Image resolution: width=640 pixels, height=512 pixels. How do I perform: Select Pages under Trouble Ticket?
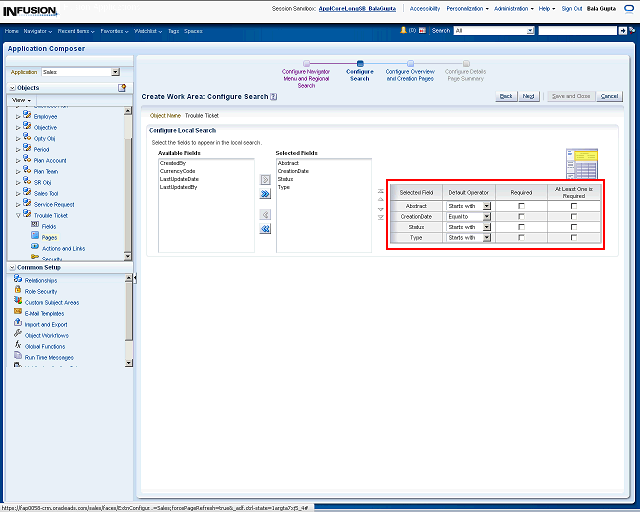(49, 237)
